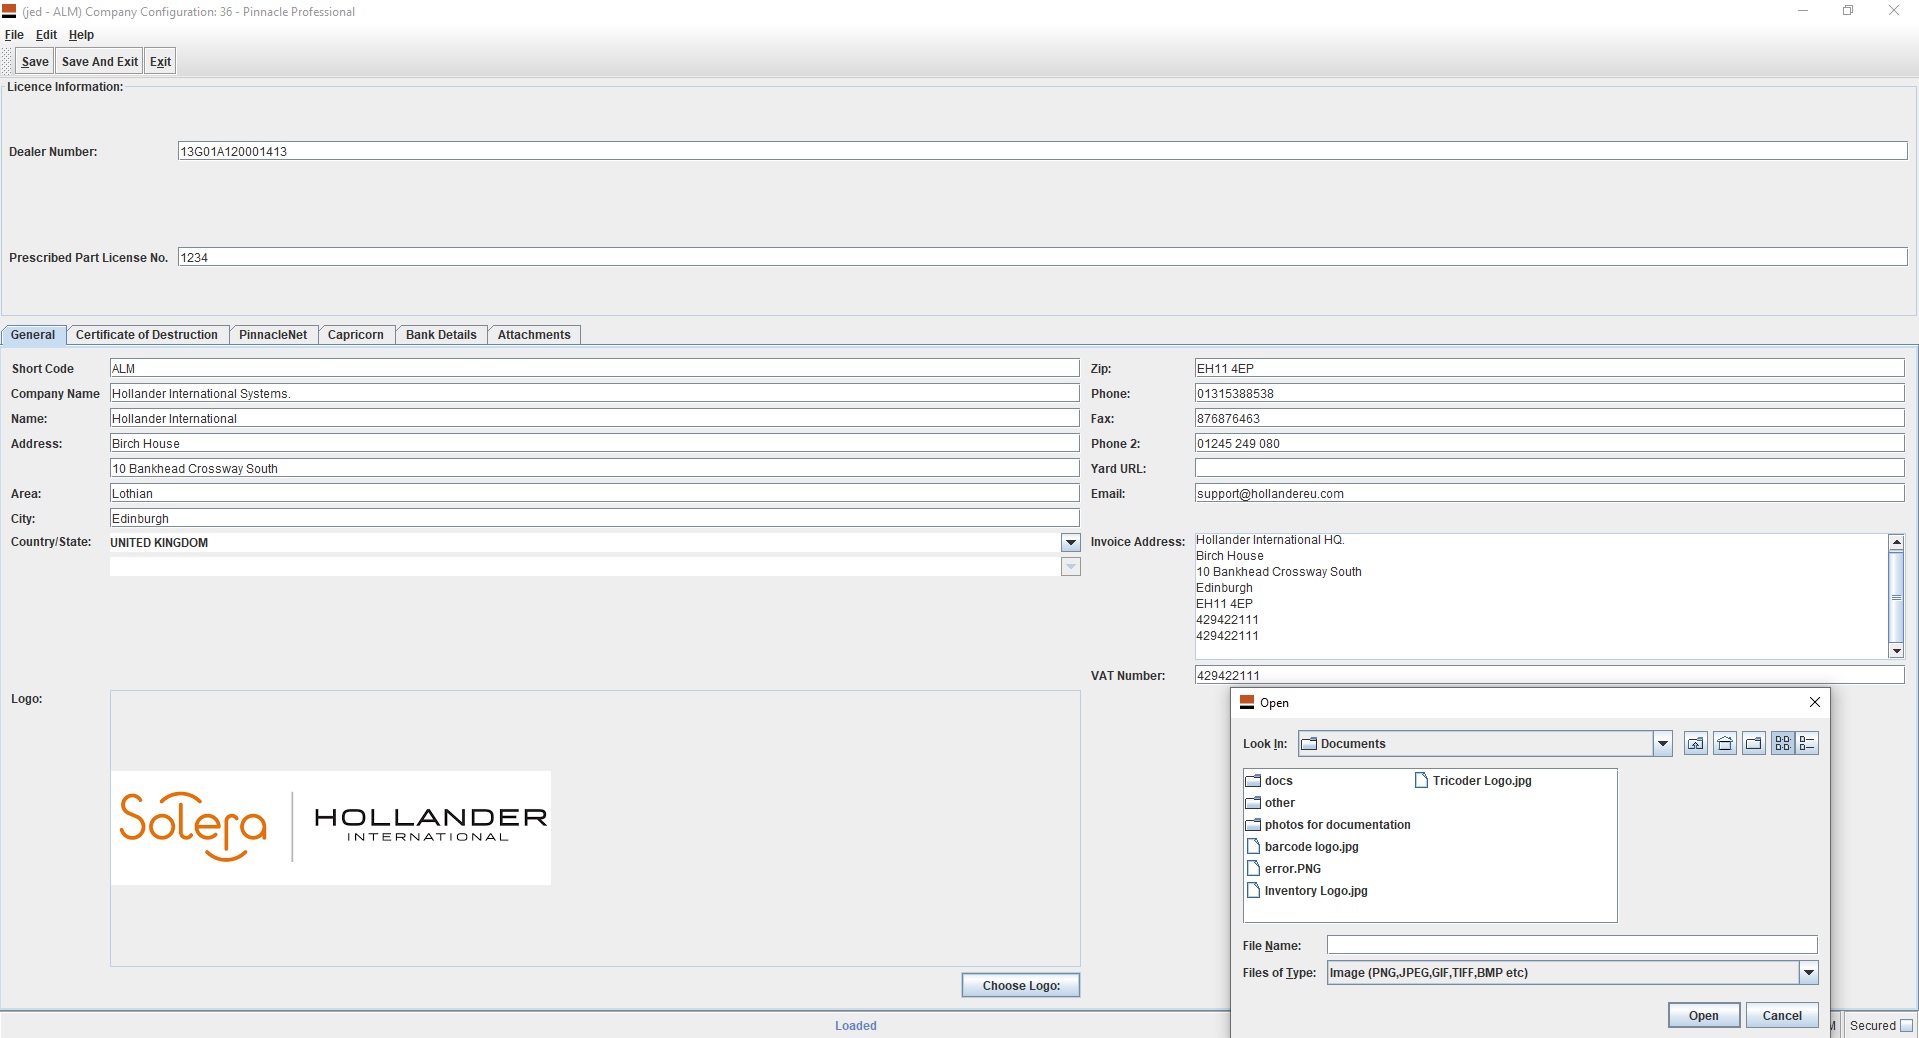Click the Fax field
Image resolution: width=1919 pixels, height=1038 pixels.
[x=1549, y=418]
